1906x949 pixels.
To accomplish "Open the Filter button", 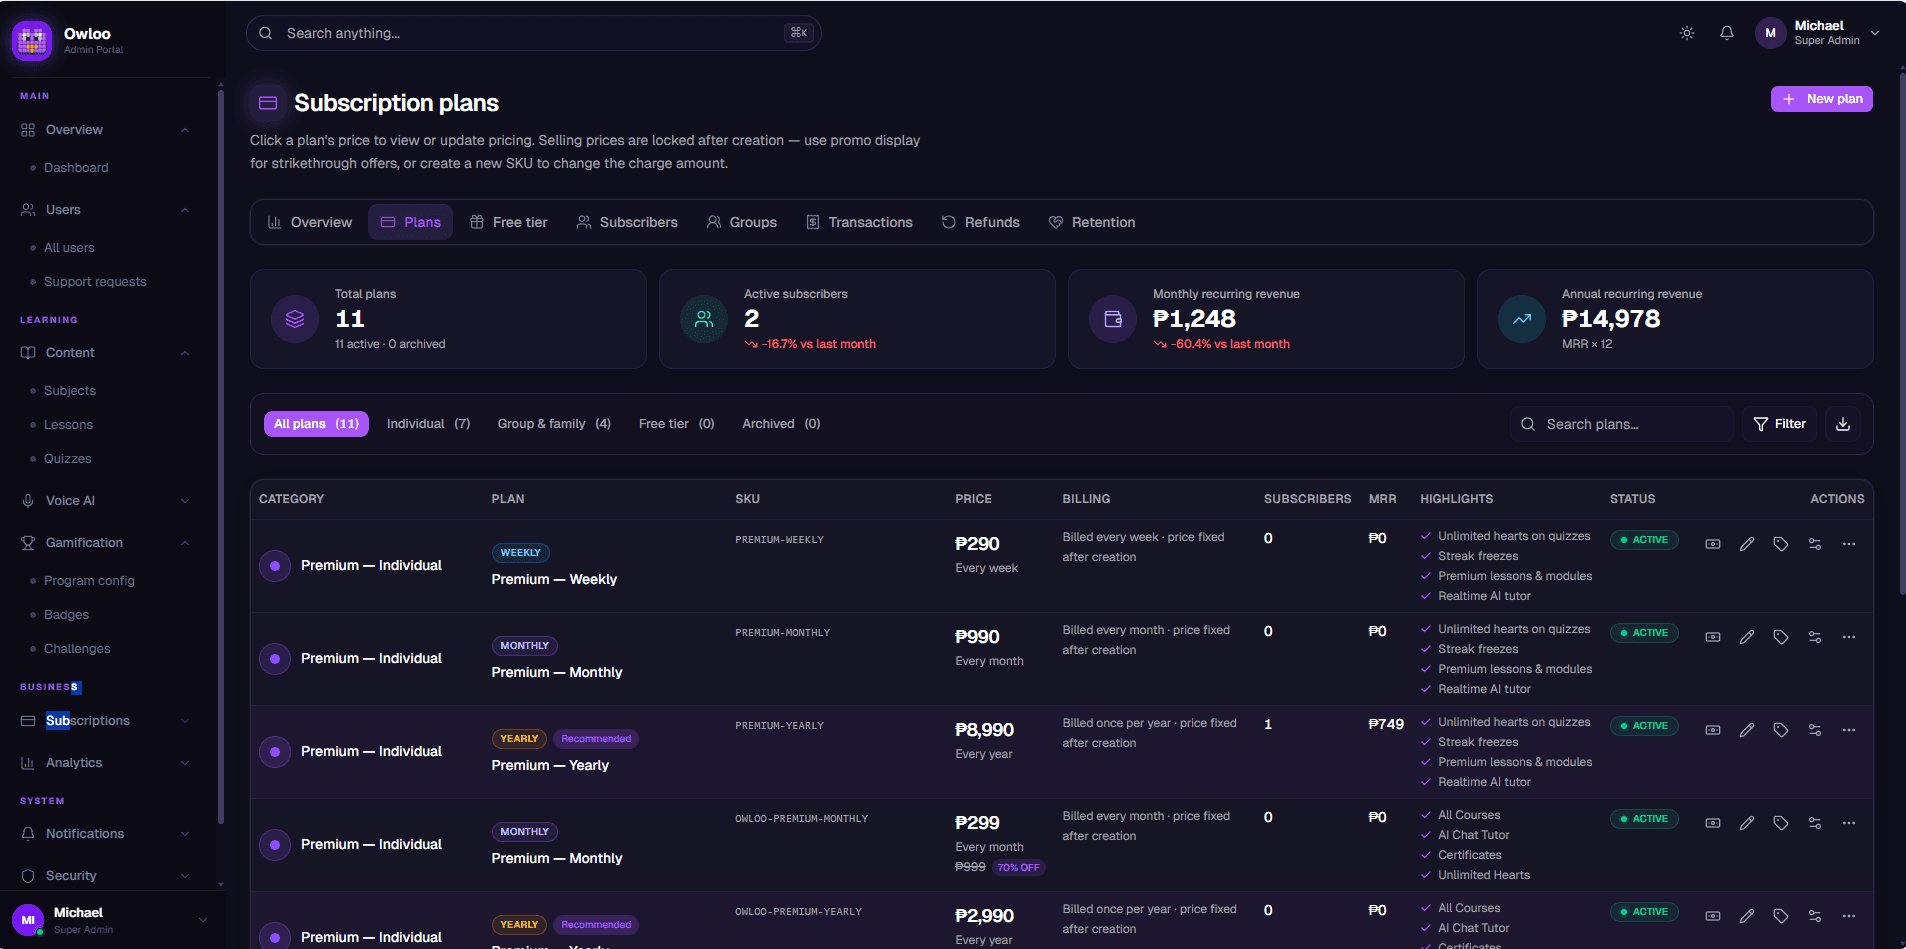I will click(1780, 424).
